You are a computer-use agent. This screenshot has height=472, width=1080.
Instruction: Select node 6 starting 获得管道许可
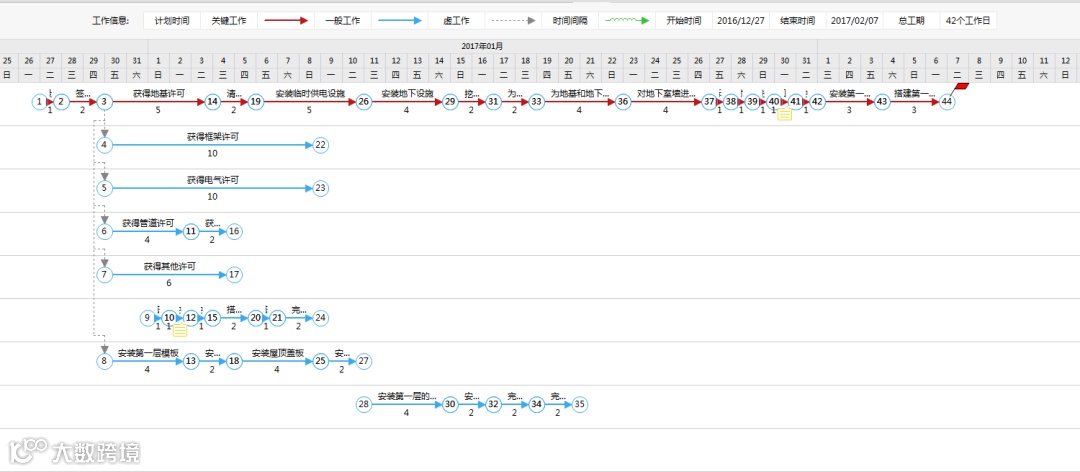pyautogui.click(x=104, y=232)
